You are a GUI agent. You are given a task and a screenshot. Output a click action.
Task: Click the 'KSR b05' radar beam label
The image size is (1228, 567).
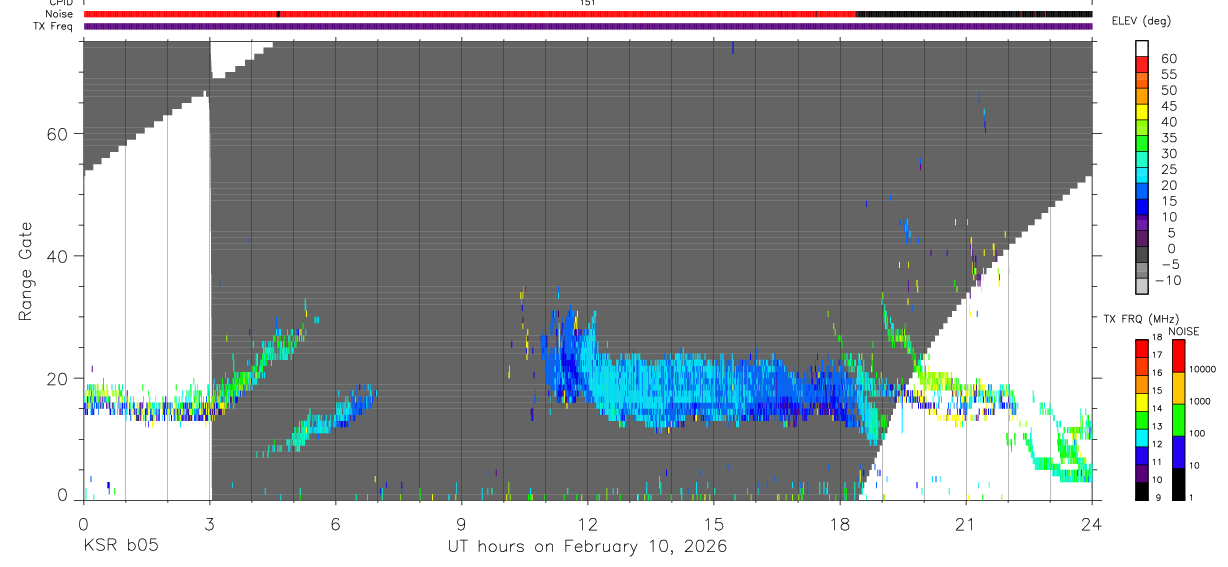pyautogui.click(x=120, y=547)
